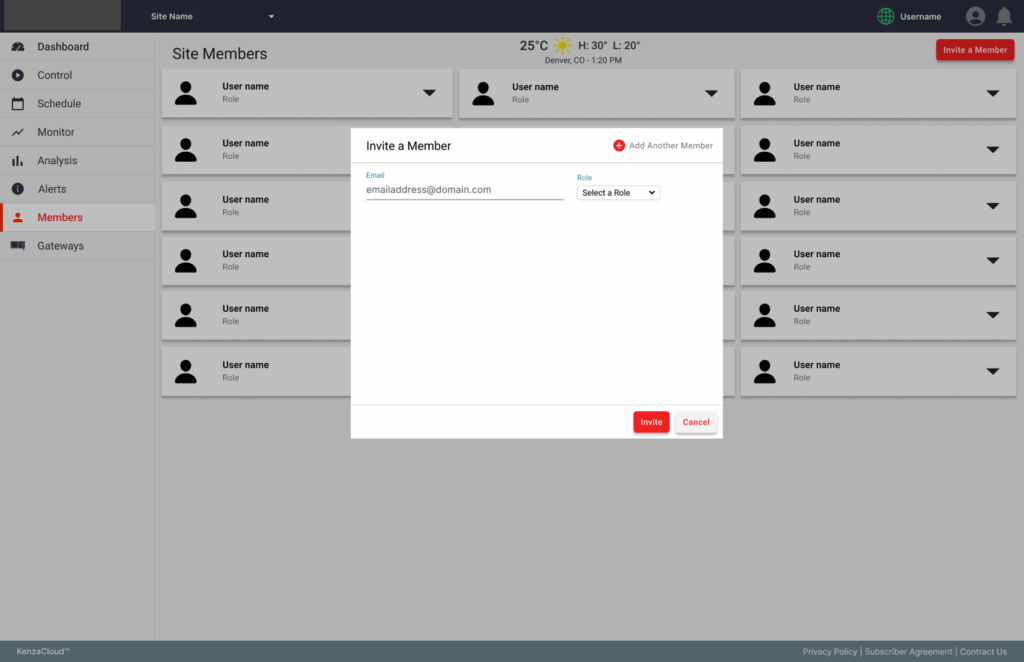Expand the Site Name dropdown
1024x662 pixels.
click(x=271, y=17)
